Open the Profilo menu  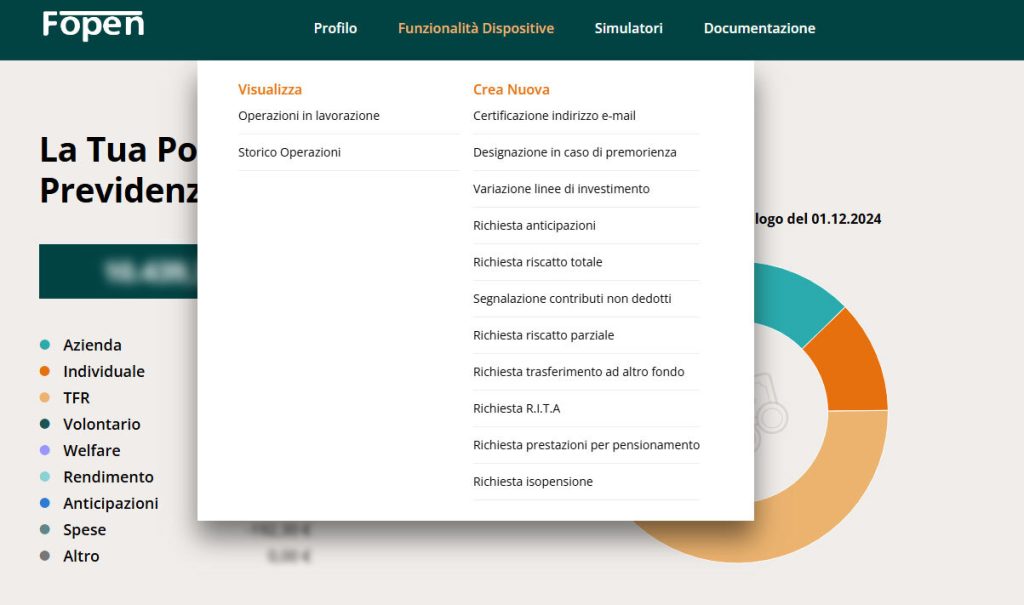tap(335, 28)
